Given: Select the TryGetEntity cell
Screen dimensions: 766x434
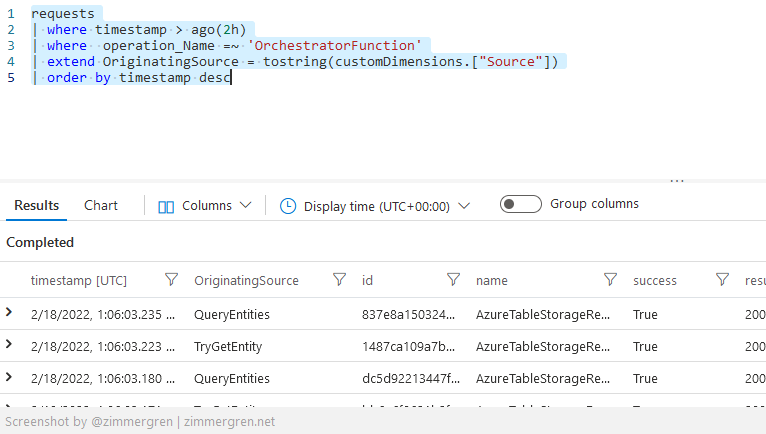Looking at the screenshot, I should click(228, 347).
